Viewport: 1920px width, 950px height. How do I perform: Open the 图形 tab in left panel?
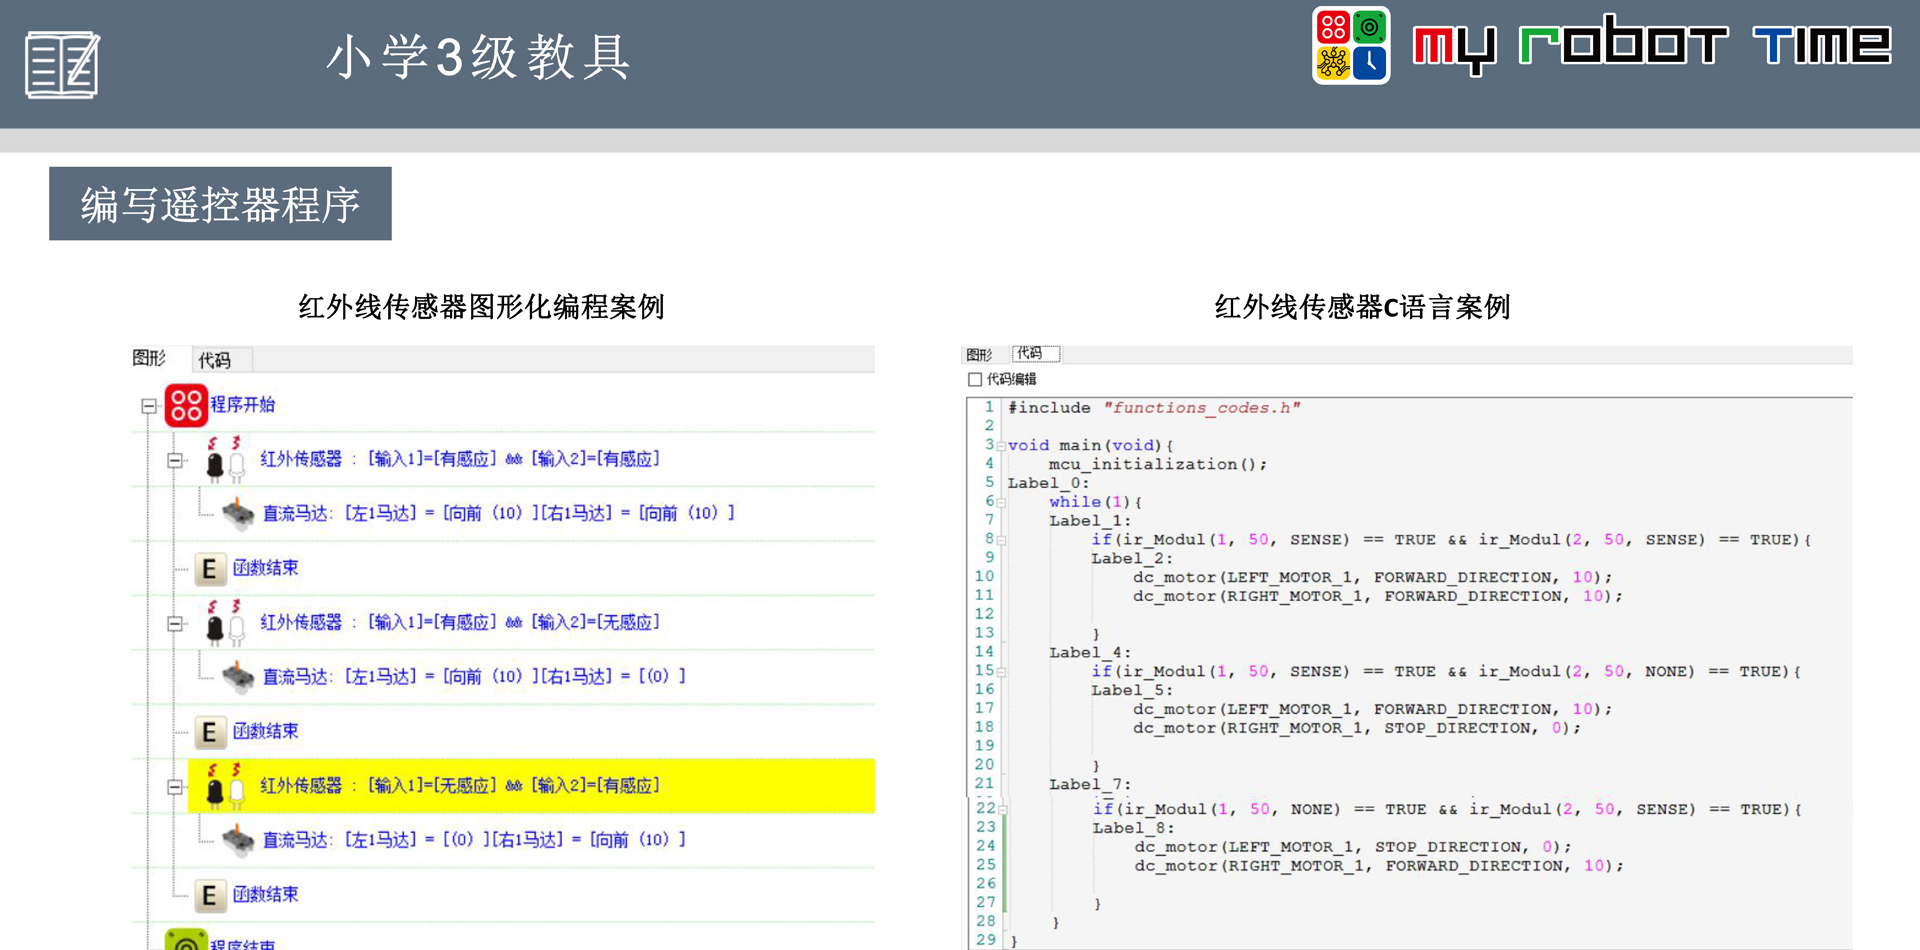click(x=149, y=358)
